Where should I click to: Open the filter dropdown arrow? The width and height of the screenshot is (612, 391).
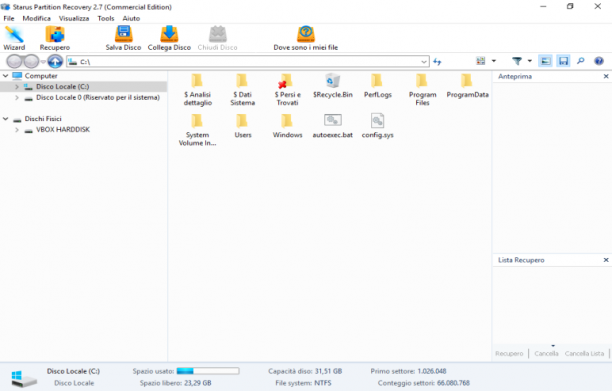(x=530, y=61)
